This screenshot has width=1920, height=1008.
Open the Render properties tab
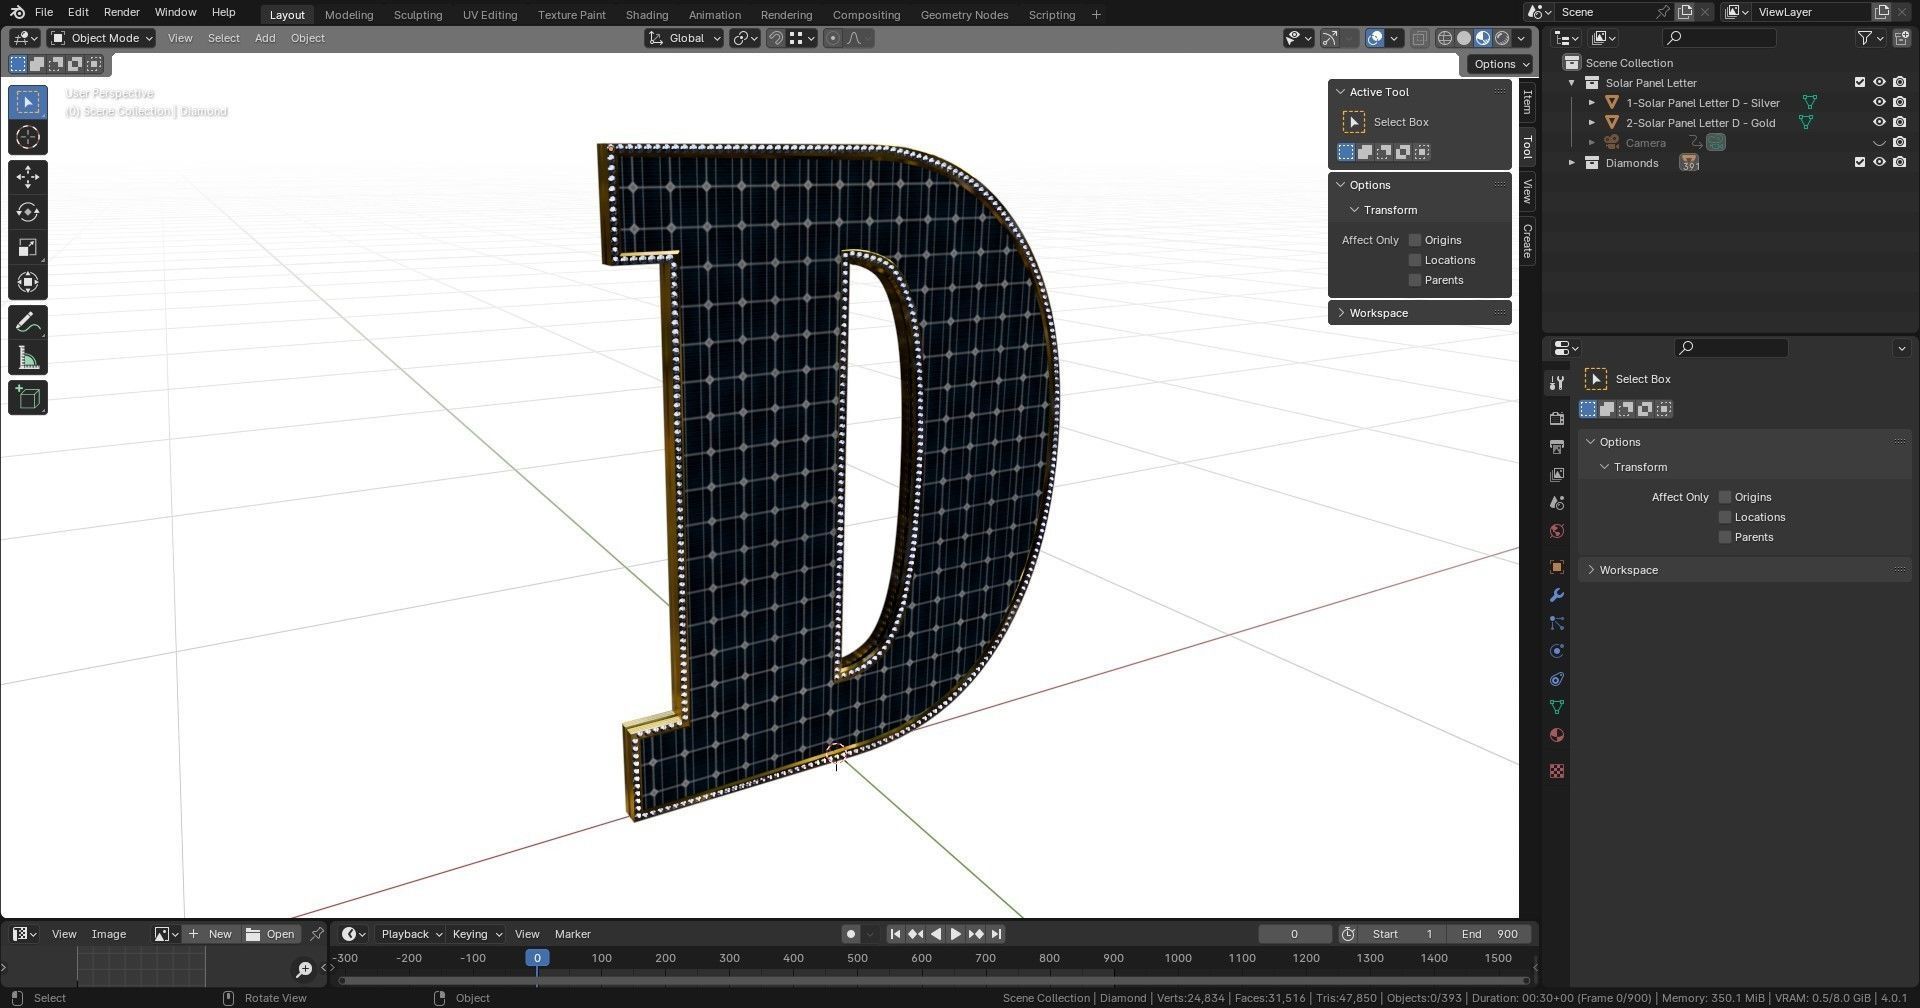pyautogui.click(x=1556, y=418)
